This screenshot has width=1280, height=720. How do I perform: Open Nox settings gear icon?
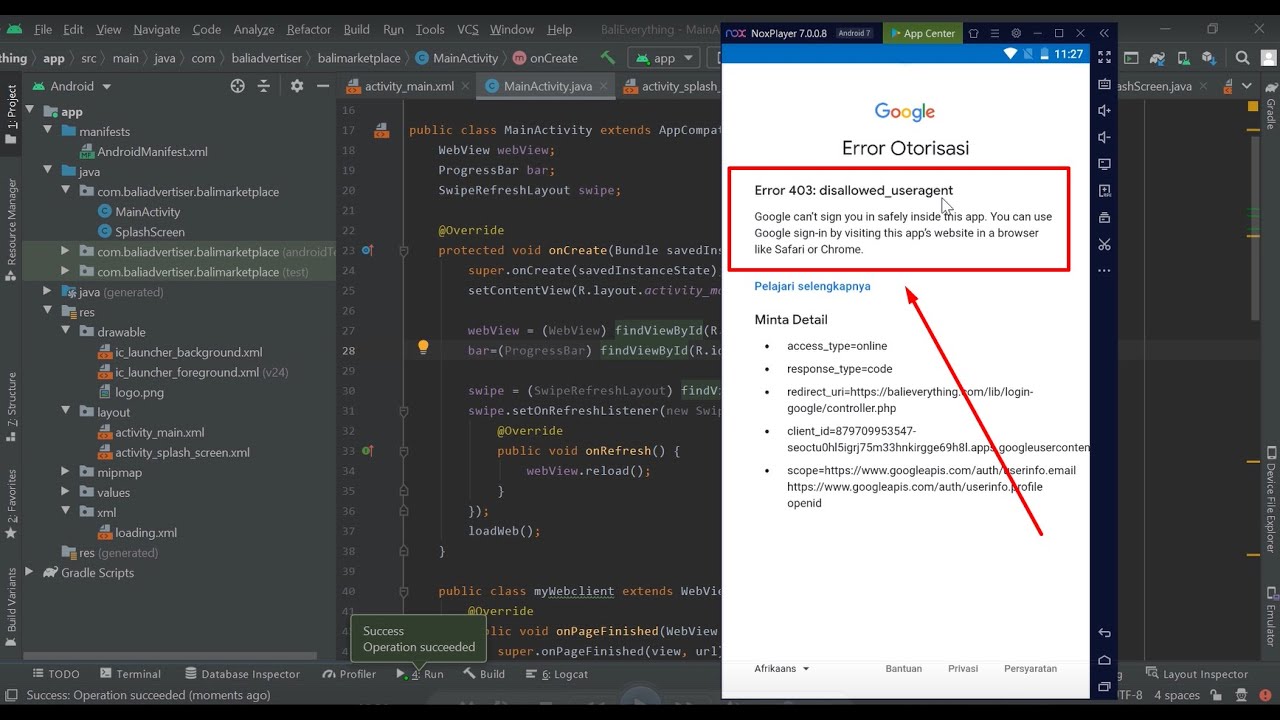1016,33
